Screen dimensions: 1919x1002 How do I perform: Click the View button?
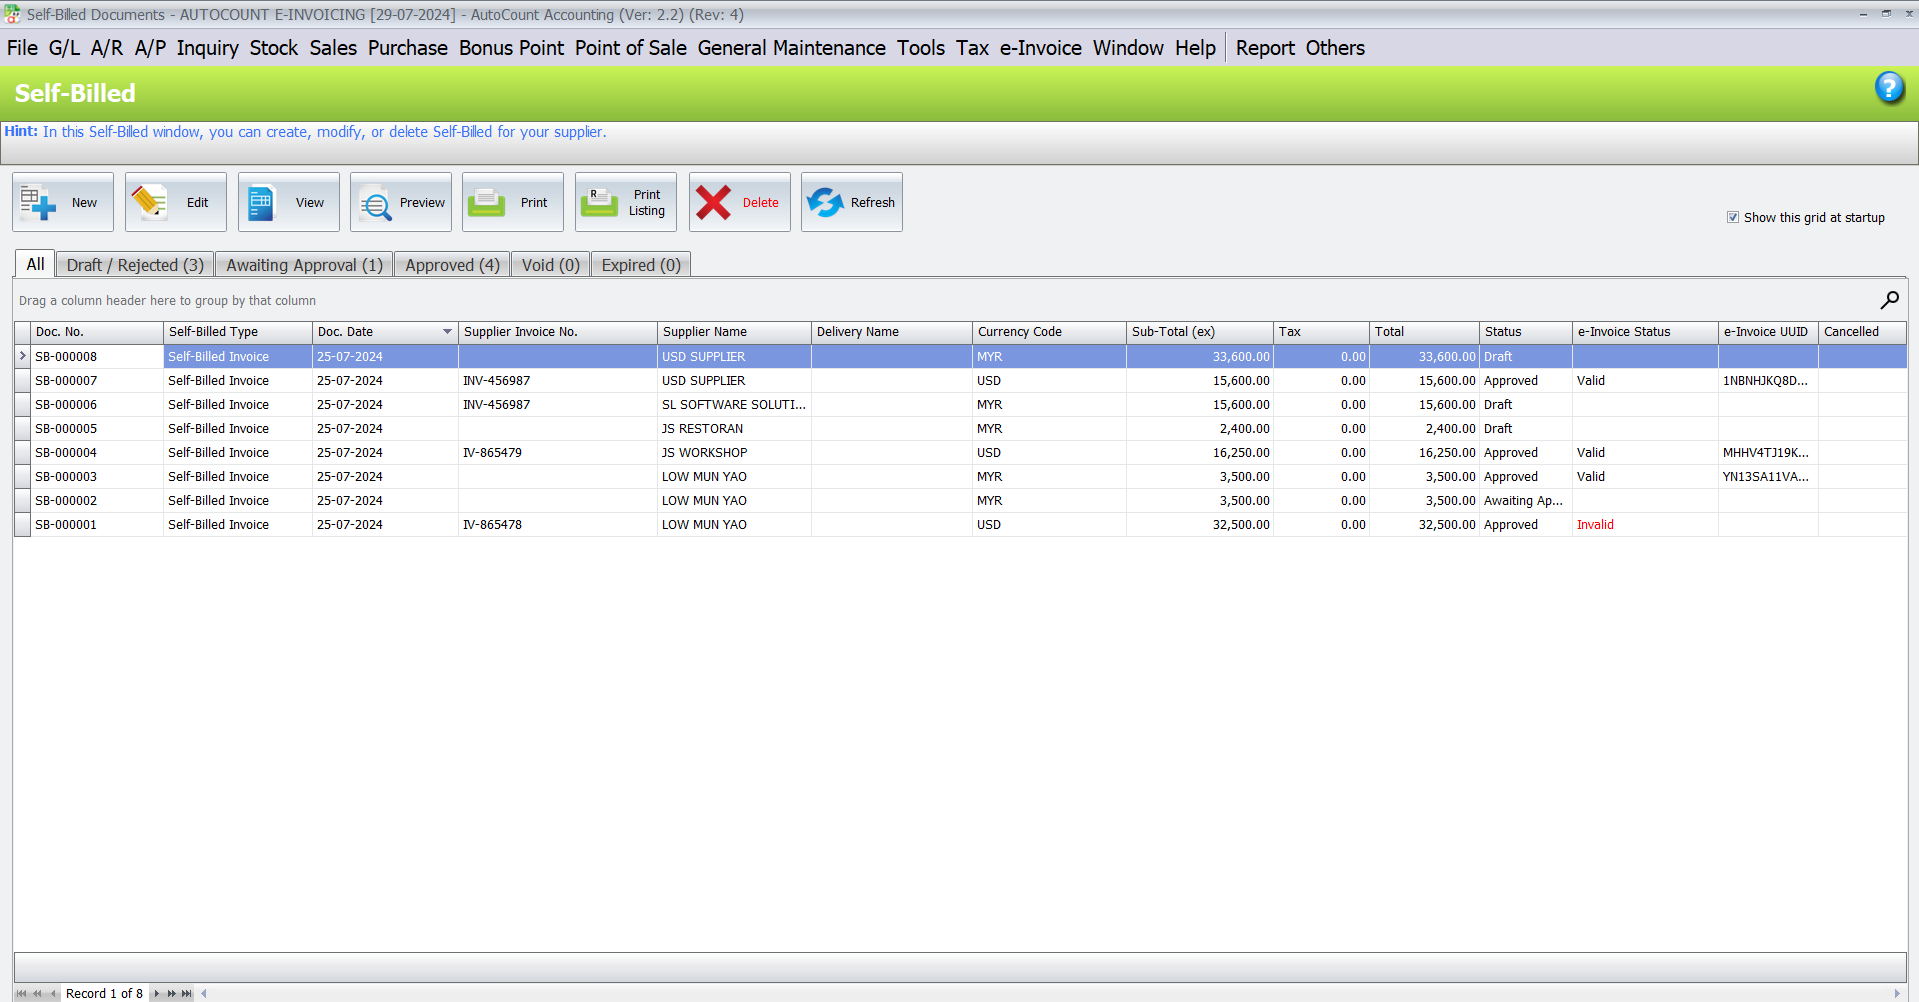pos(288,201)
